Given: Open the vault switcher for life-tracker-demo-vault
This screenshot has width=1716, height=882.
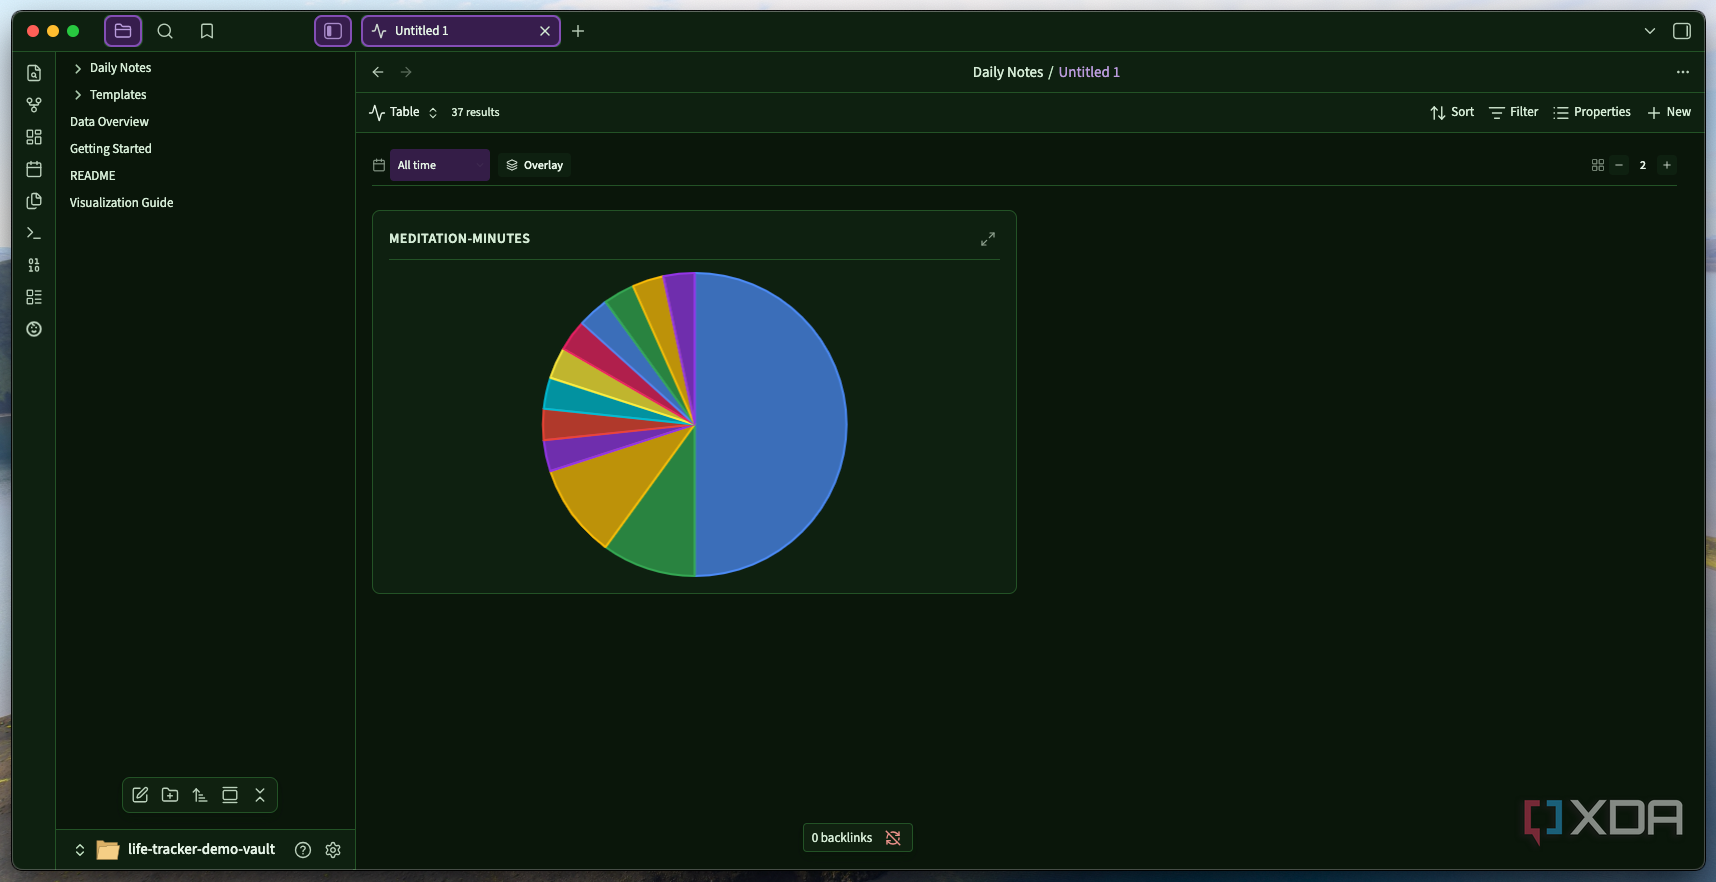Looking at the screenshot, I should point(174,850).
